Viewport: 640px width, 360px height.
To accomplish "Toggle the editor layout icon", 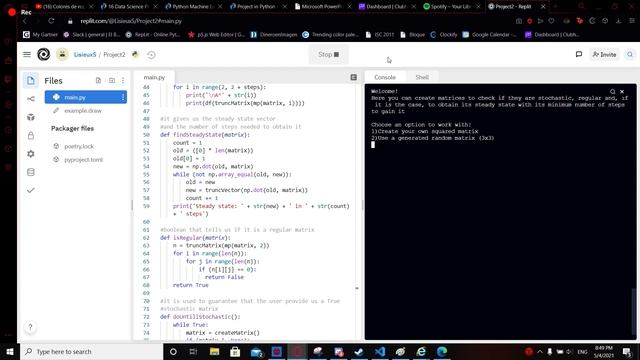I will (353, 78).
